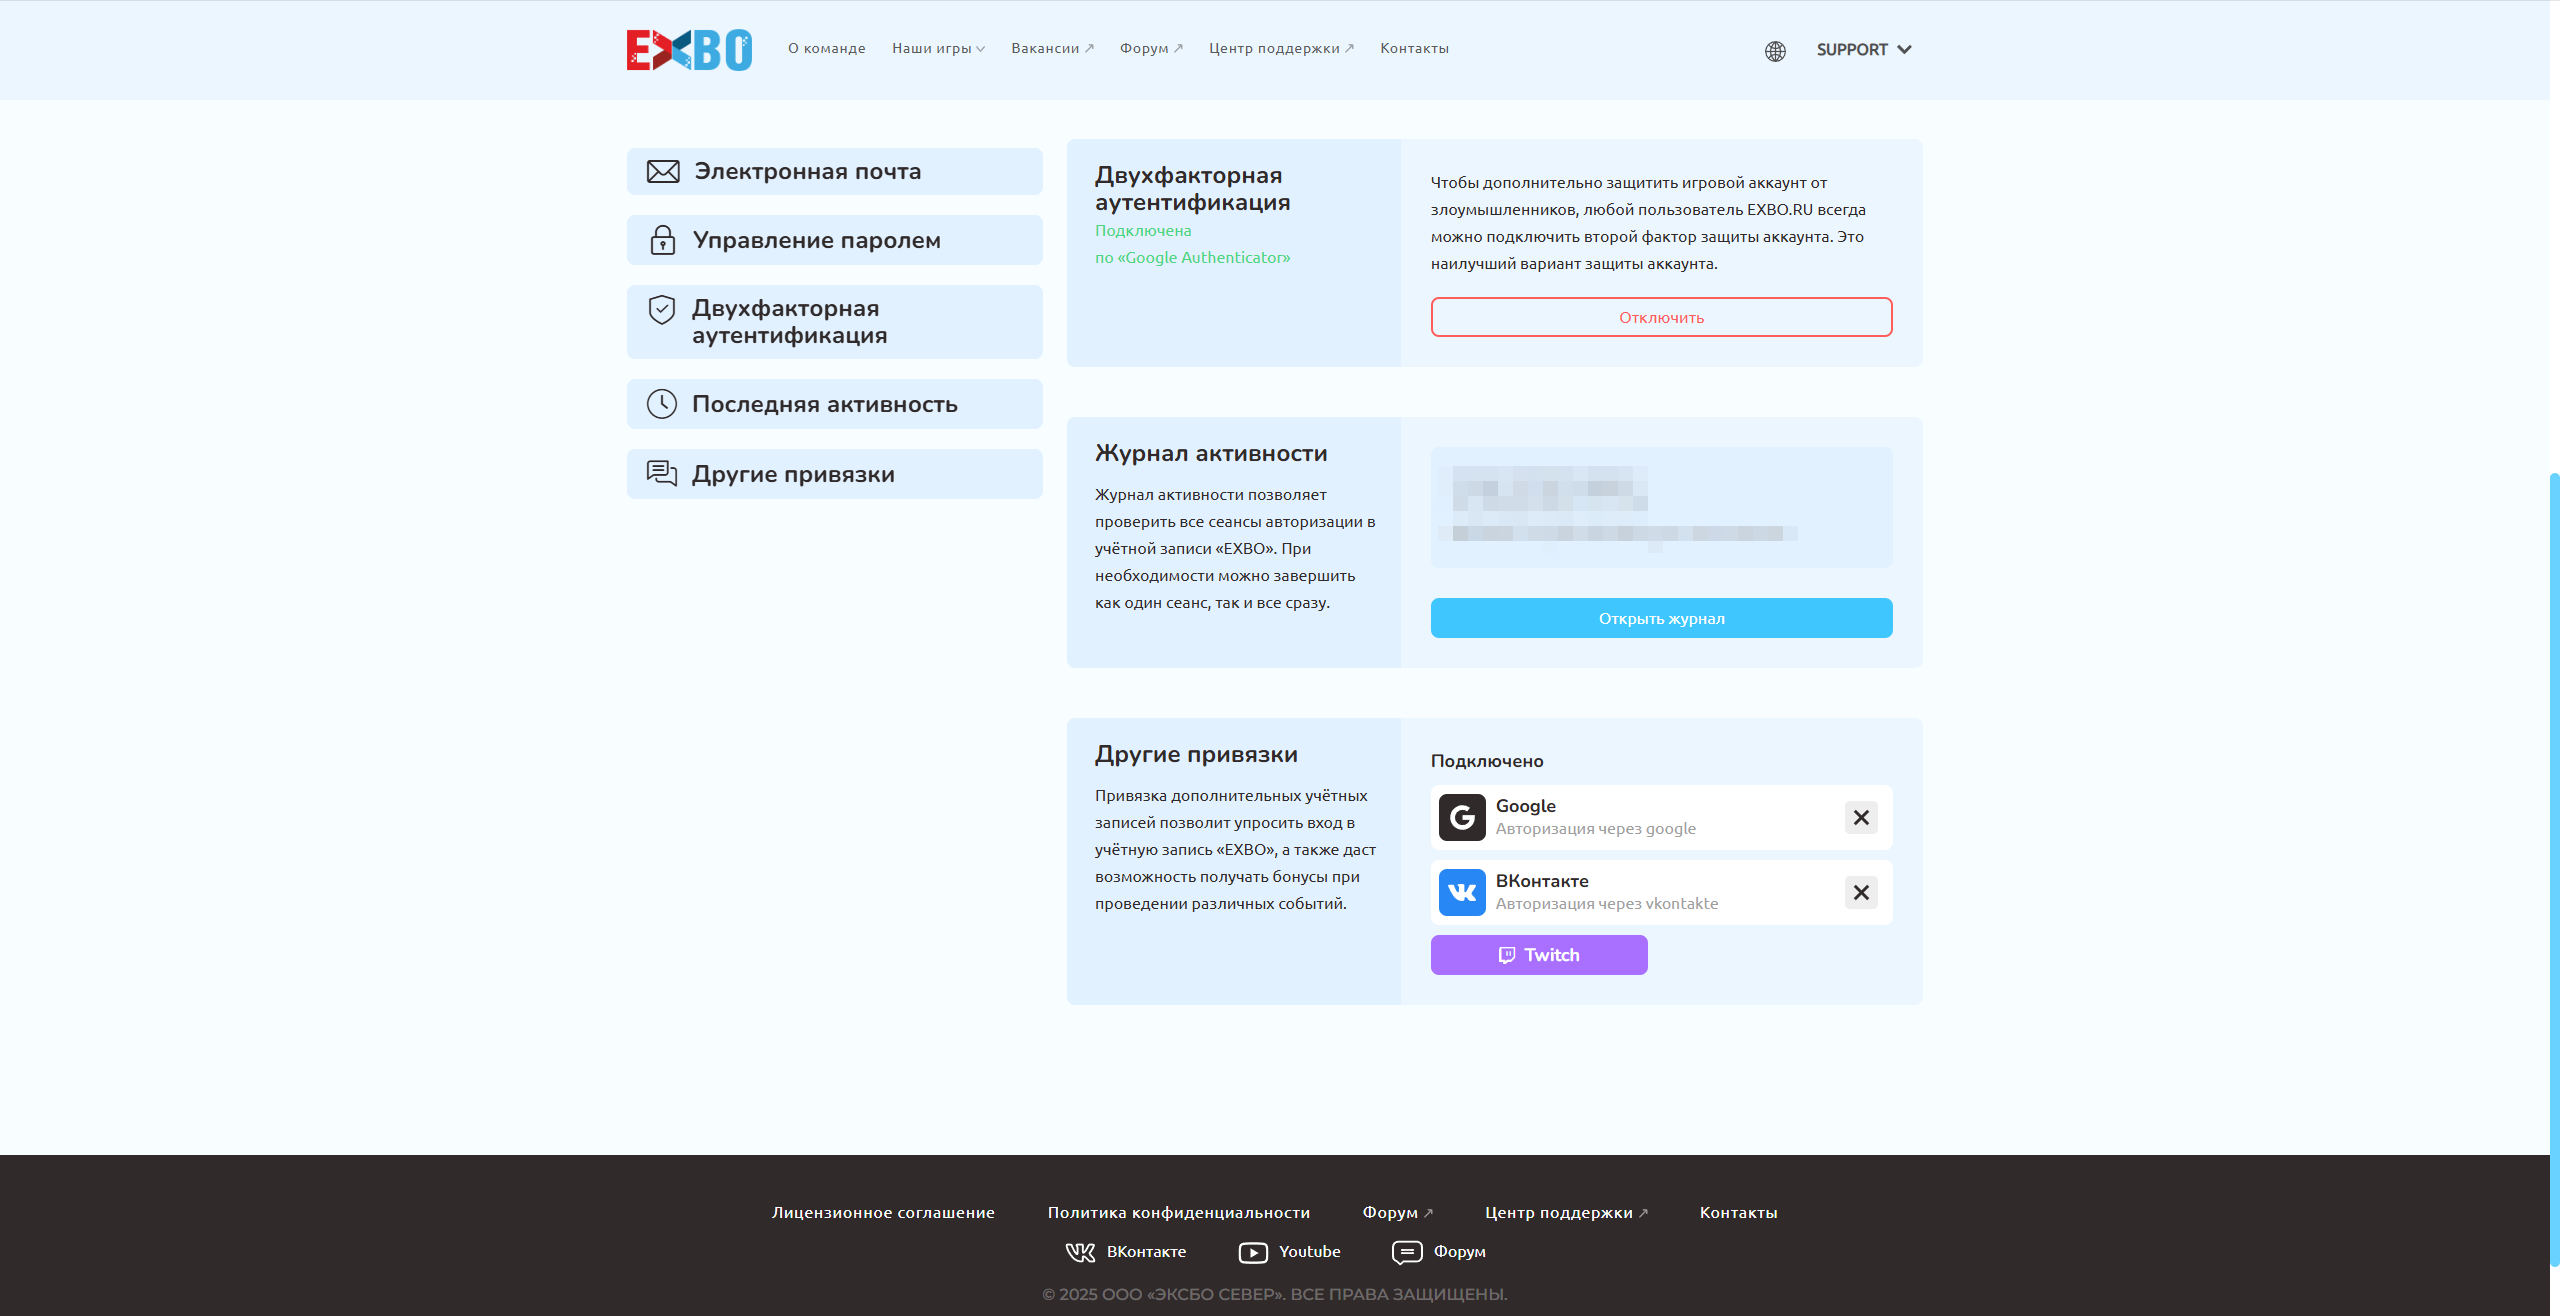Expand the SUPPORT account dropdown
This screenshot has height=1316, width=2560.
(1864, 50)
